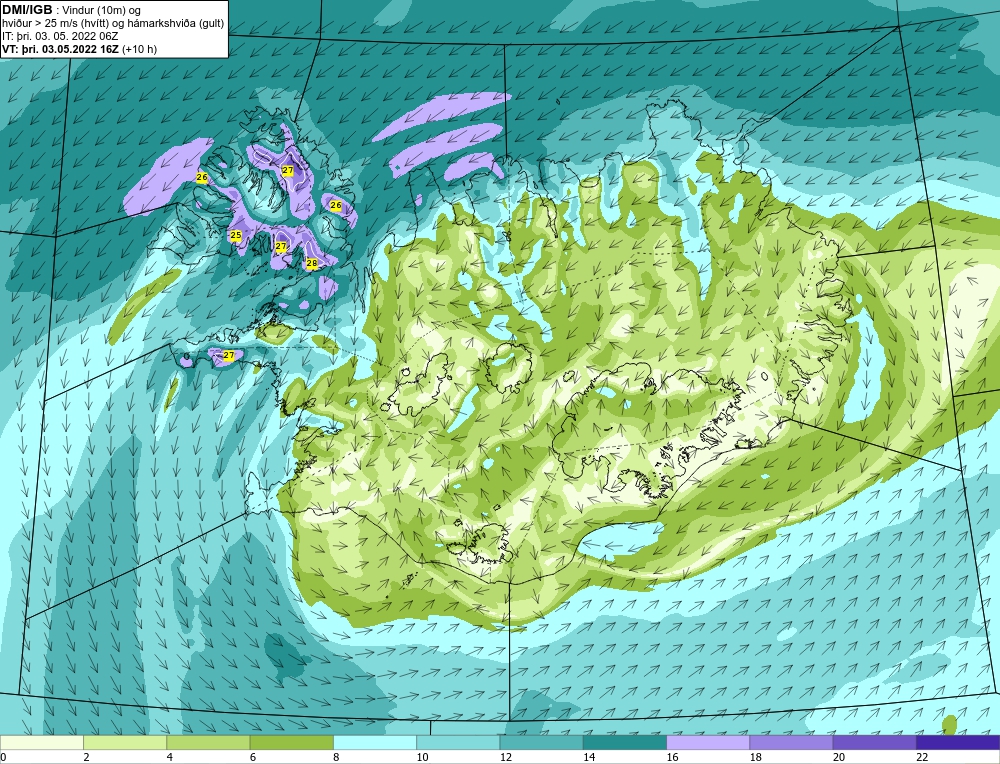The height and width of the screenshot is (764, 1000).
Task: Click the legend scale value 12
Action: click(x=505, y=757)
